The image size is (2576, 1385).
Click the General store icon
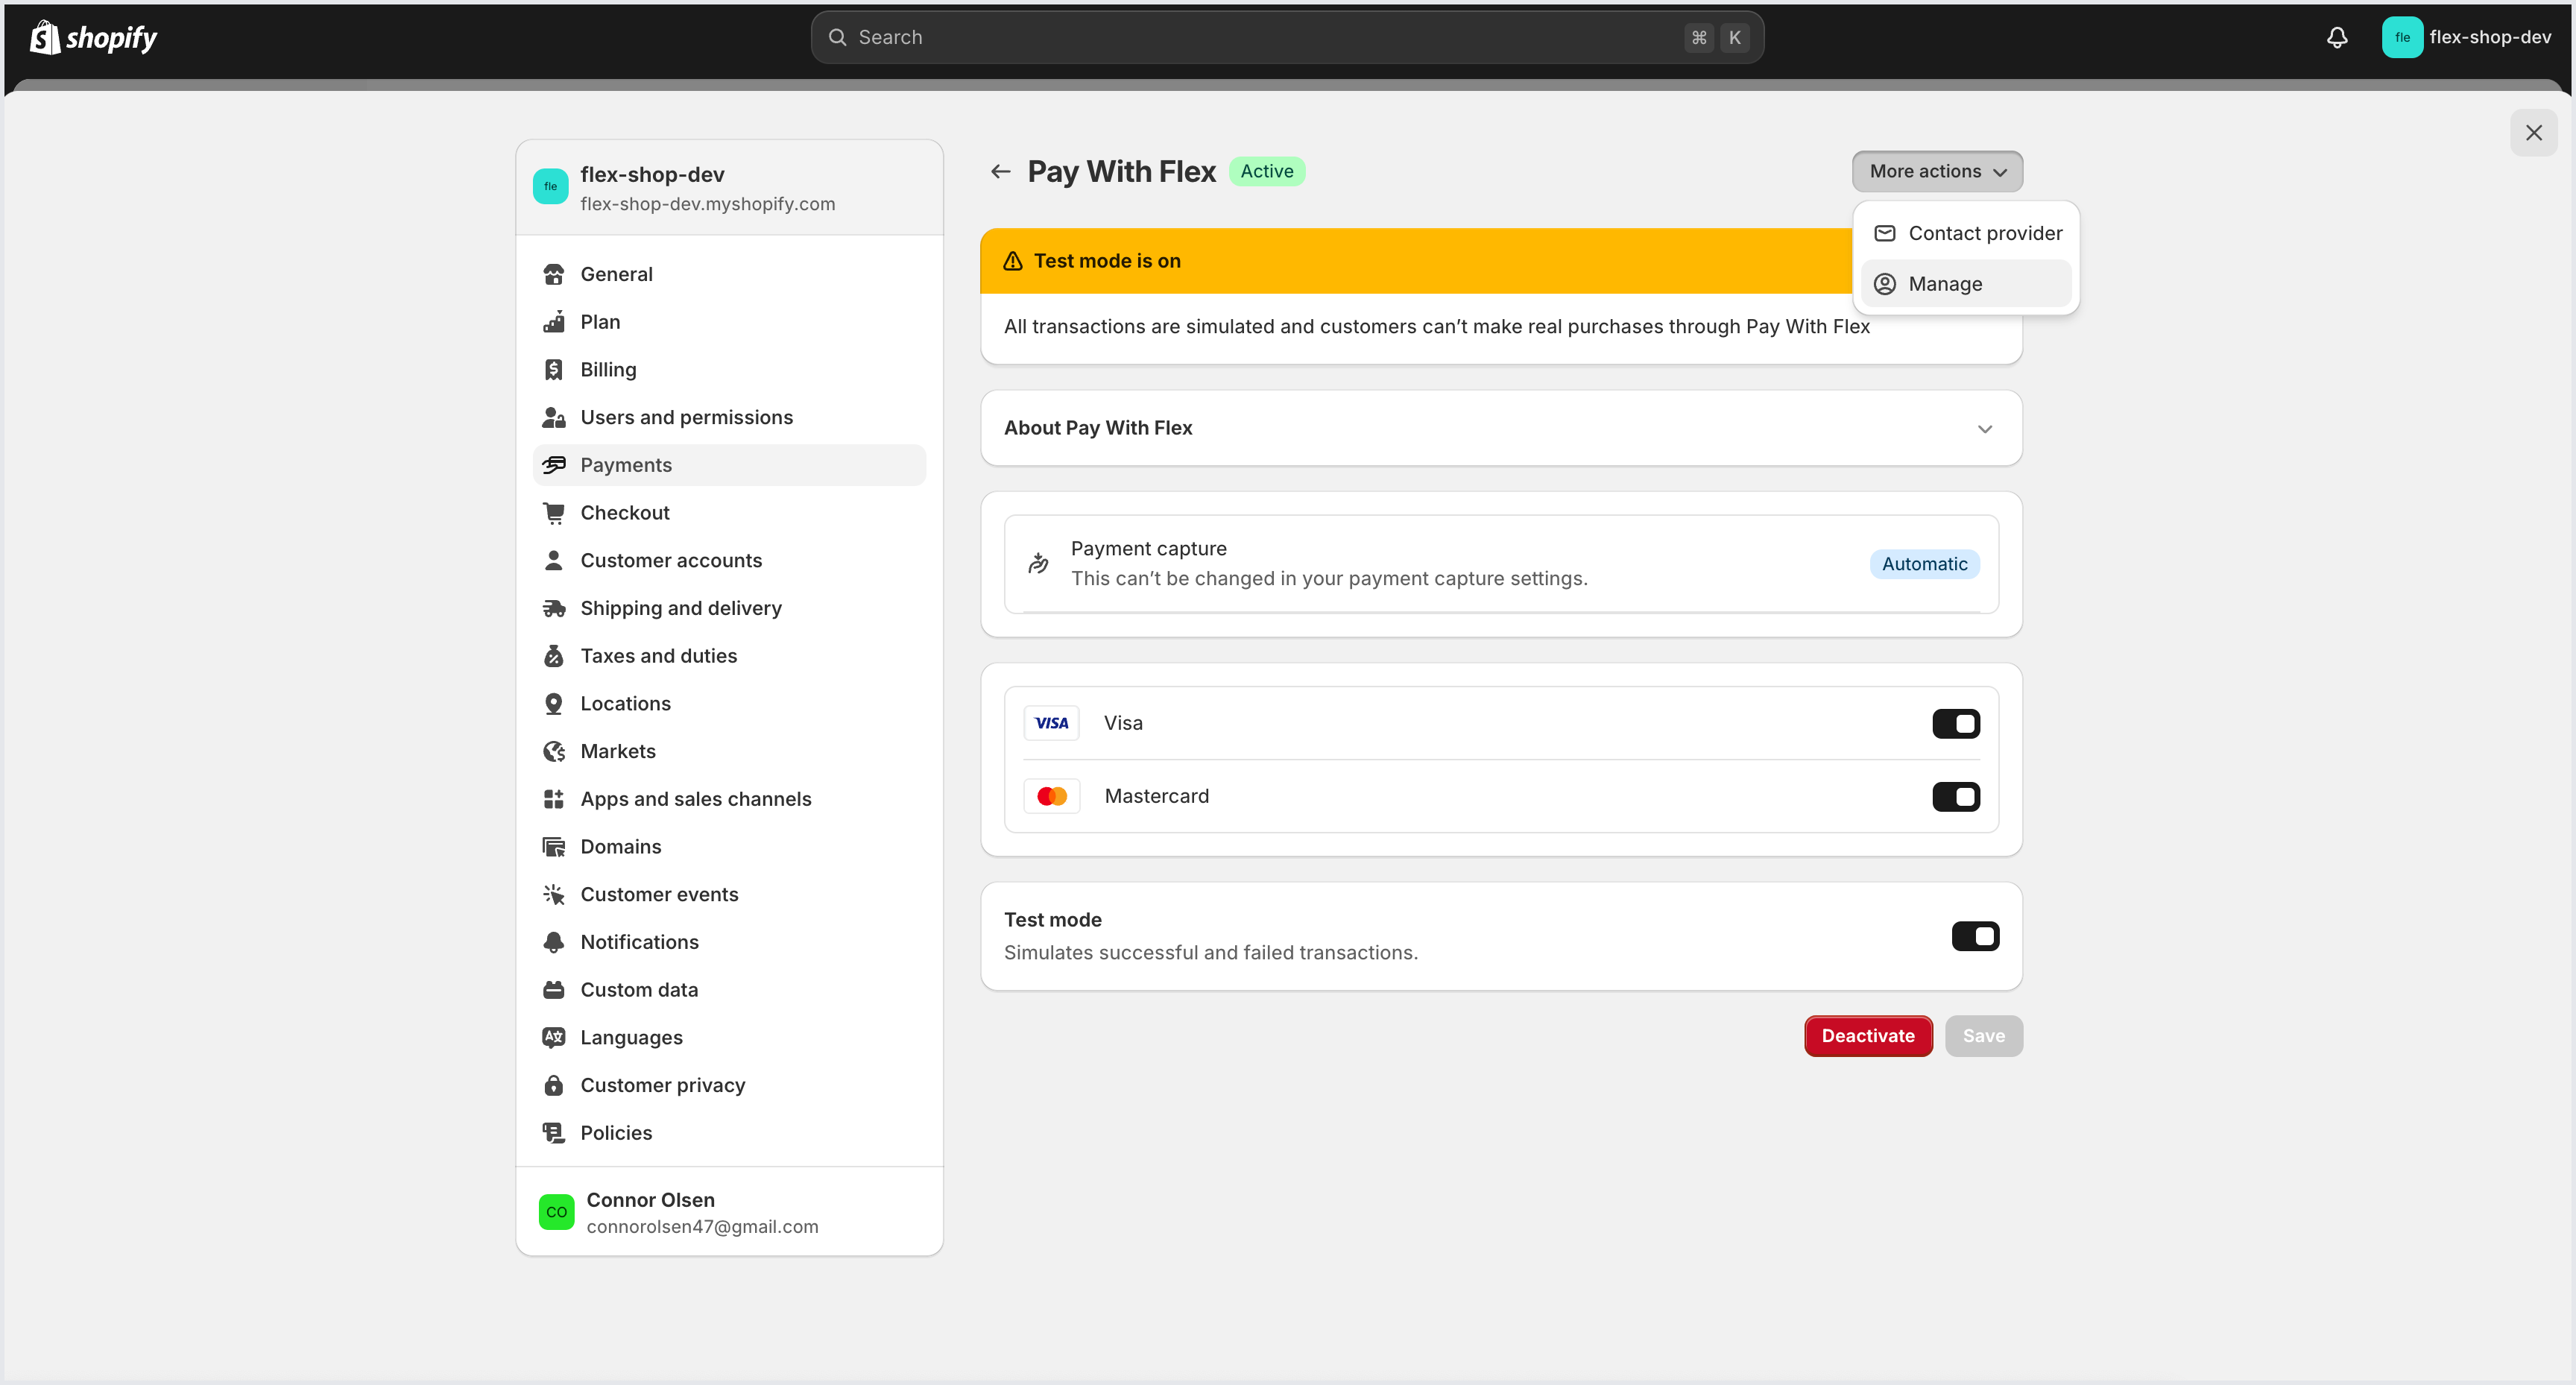(x=553, y=274)
